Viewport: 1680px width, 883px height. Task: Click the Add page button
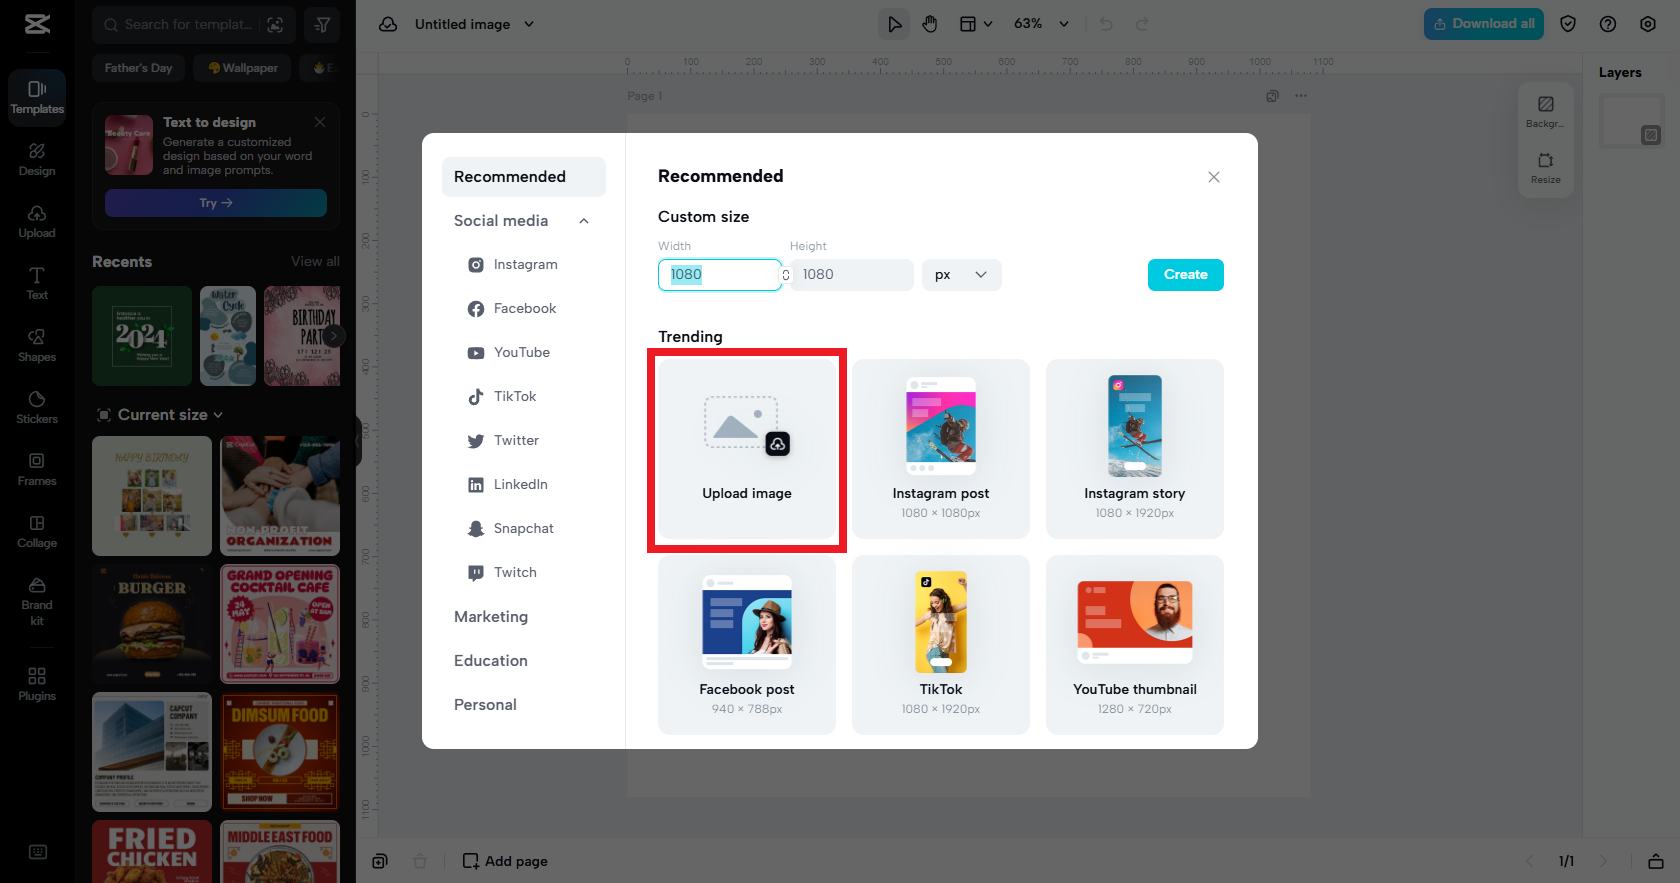pyautogui.click(x=505, y=861)
